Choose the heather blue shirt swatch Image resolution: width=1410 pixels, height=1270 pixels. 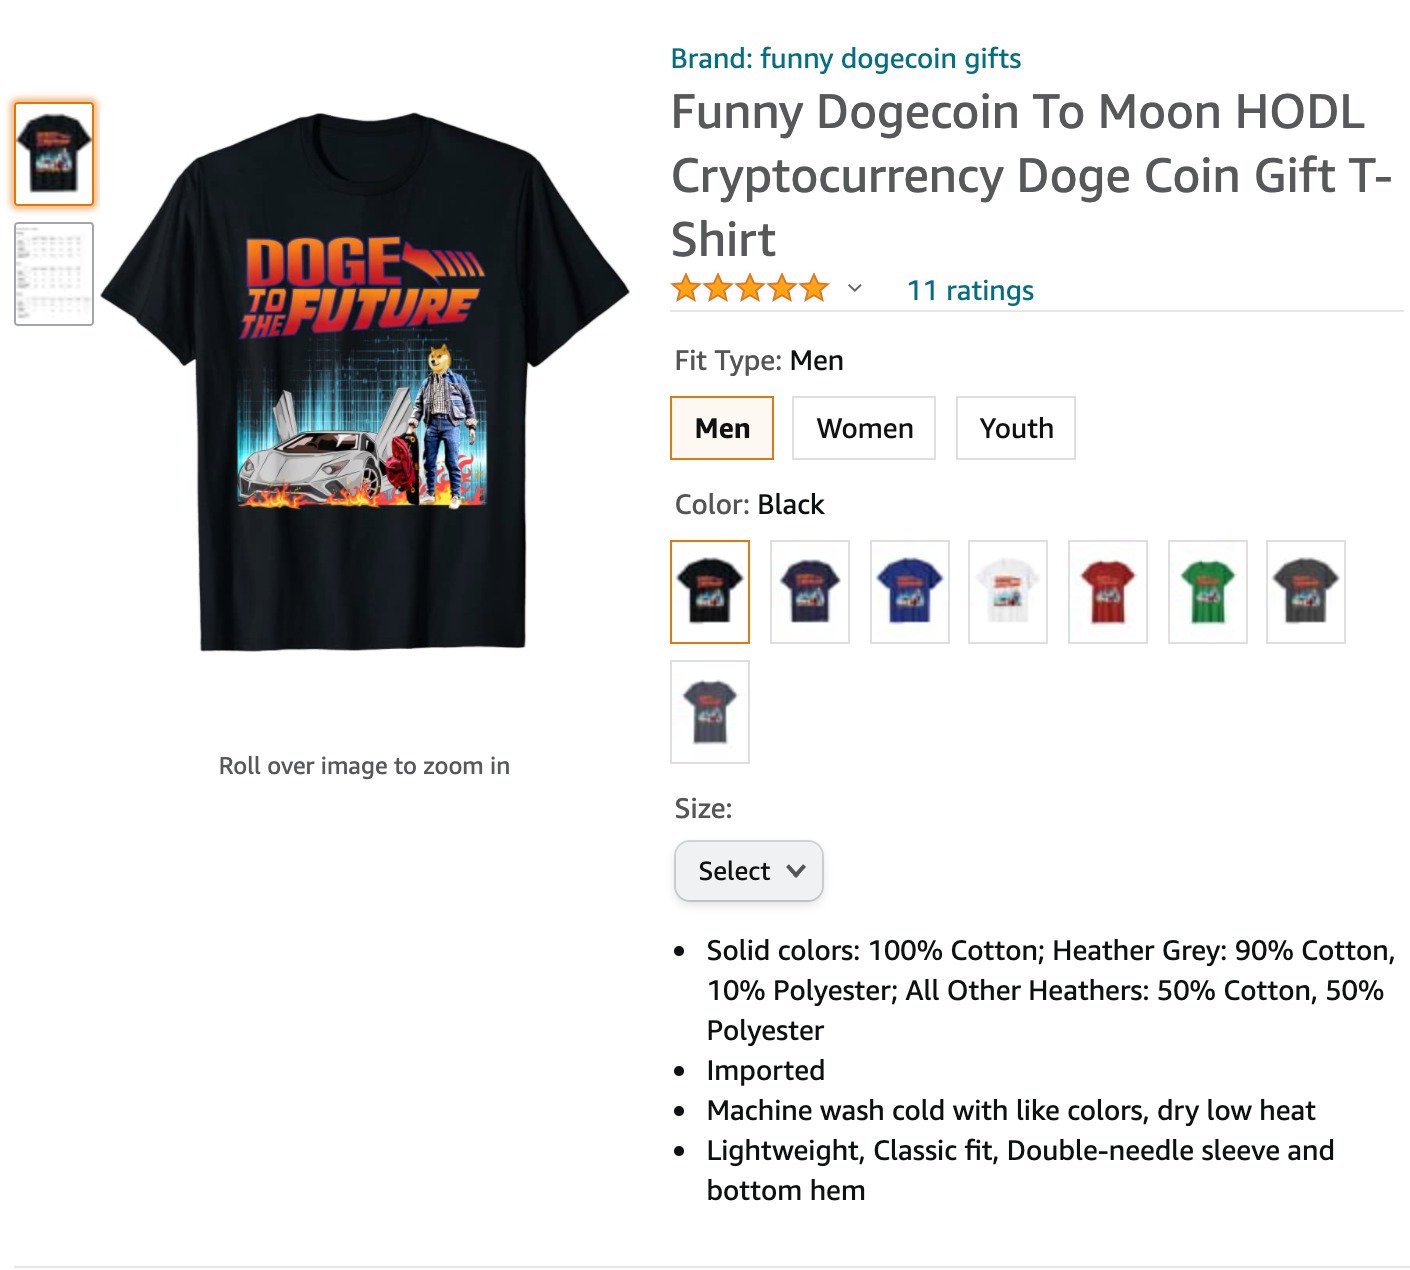(x=710, y=711)
